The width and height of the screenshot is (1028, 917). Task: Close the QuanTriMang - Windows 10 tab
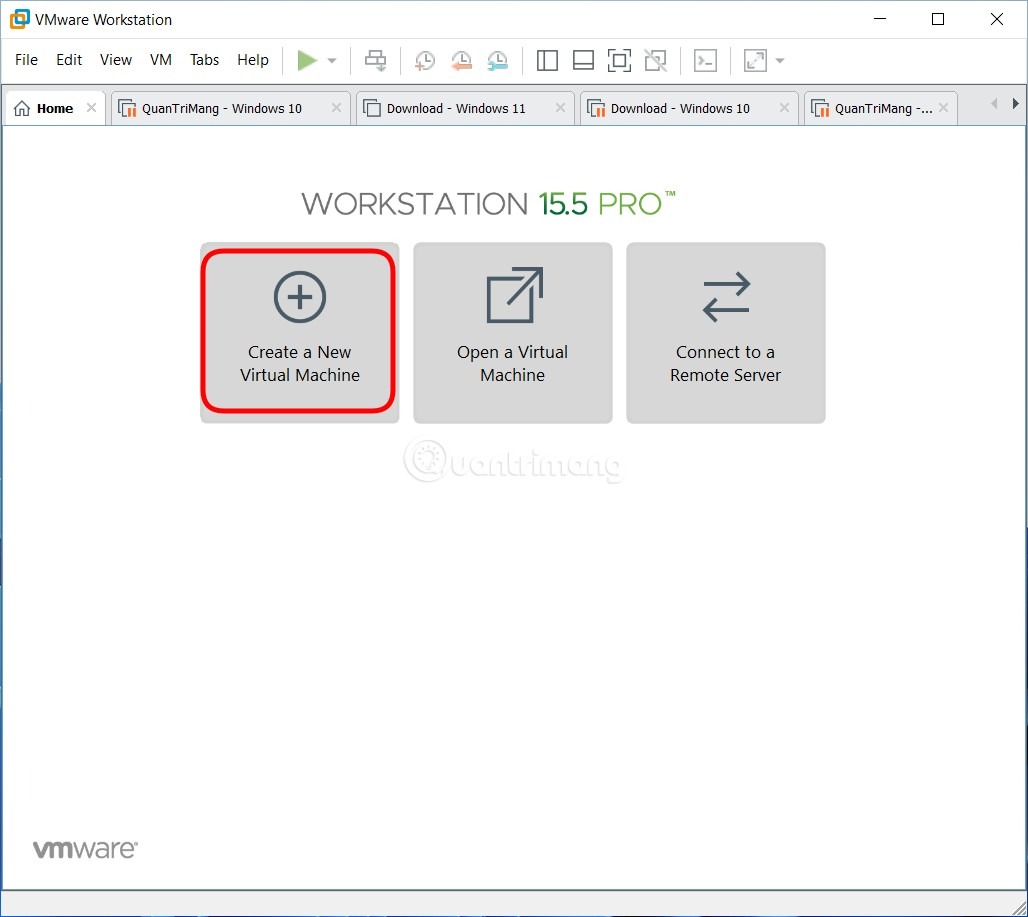pos(336,107)
